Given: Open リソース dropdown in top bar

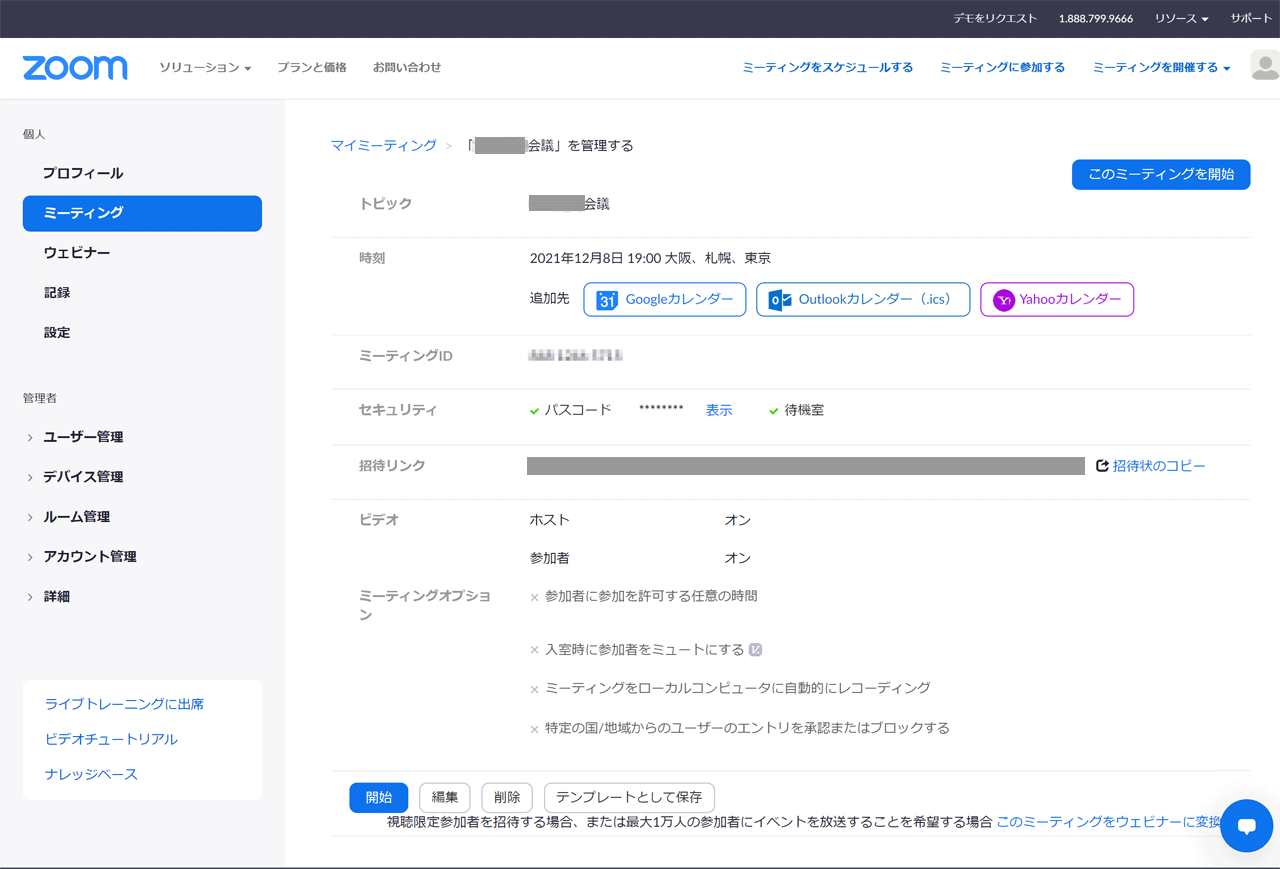Looking at the screenshot, I should [x=1181, y=19].
